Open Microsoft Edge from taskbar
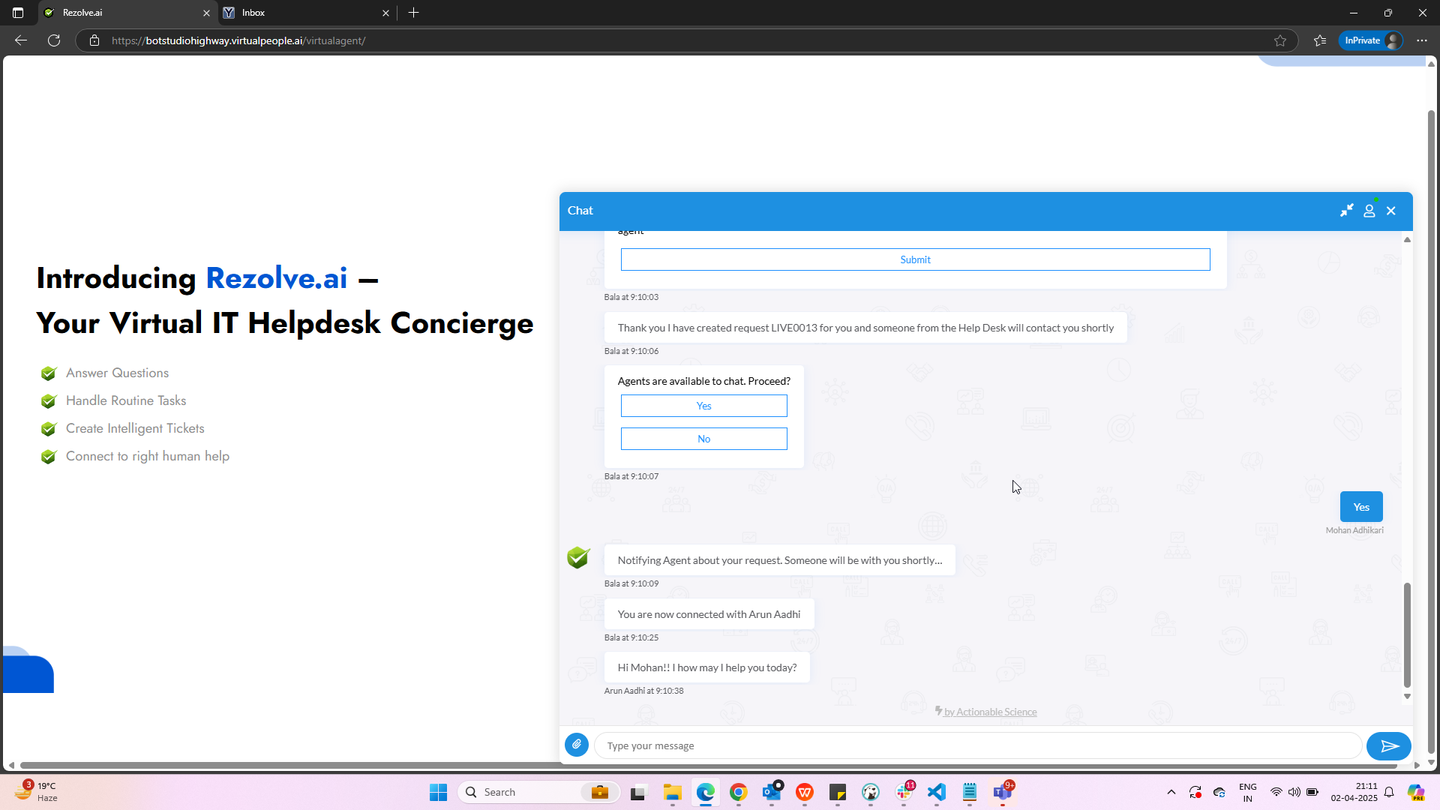The height and width of the screenshot is (810, 1440). [x=706, y=792]
